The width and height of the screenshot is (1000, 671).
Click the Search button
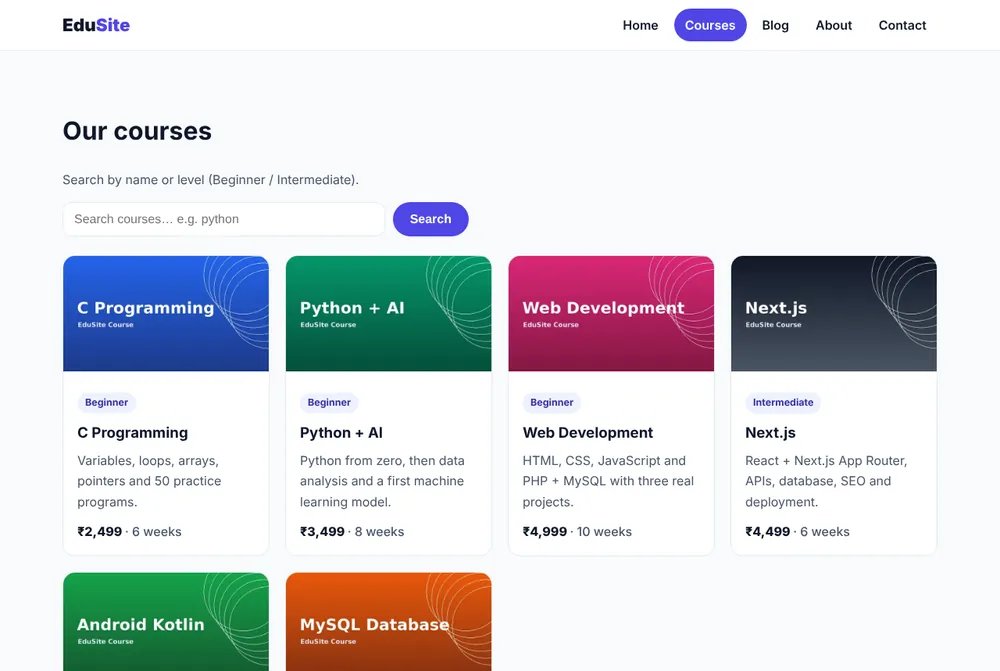(430, 219)
